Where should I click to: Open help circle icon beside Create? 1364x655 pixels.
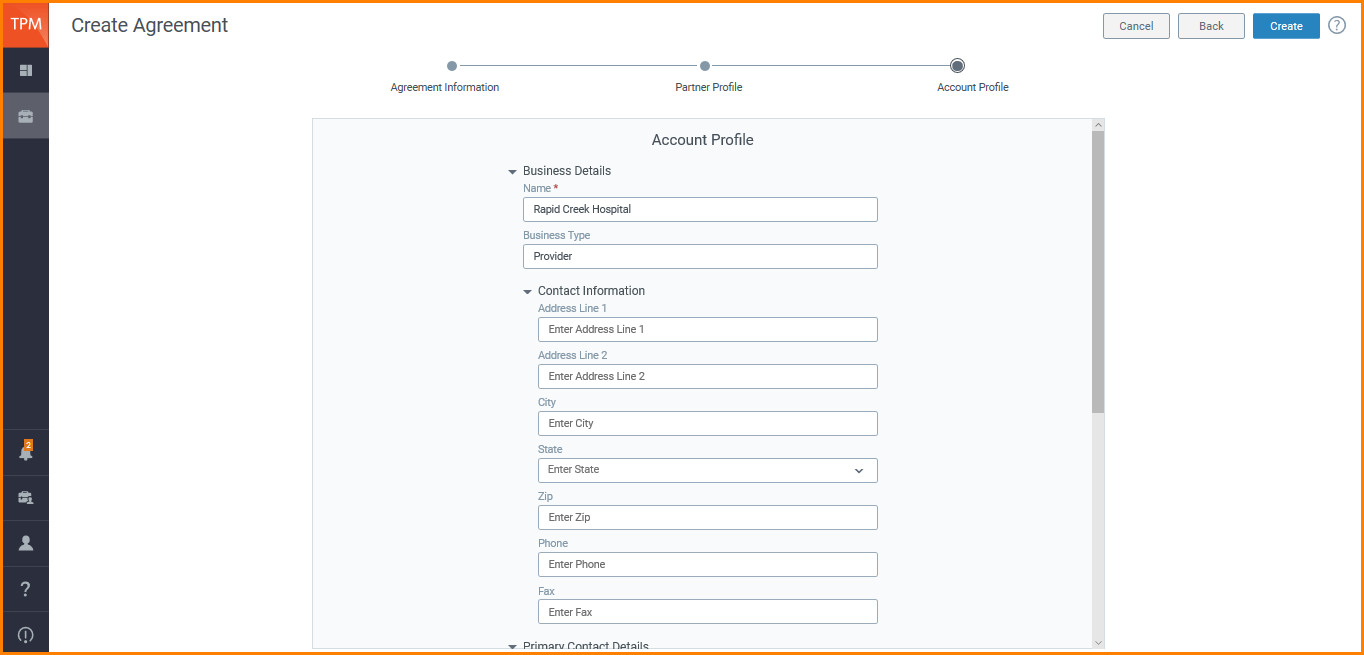pos(1337,26)
